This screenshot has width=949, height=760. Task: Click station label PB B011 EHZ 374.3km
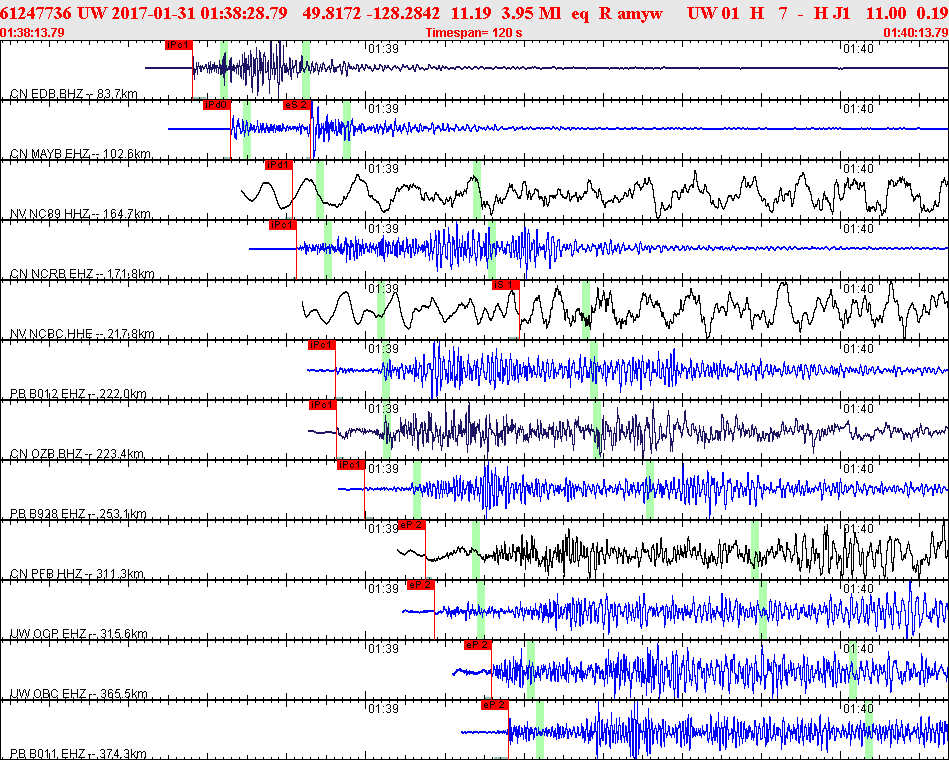[78, 753]
